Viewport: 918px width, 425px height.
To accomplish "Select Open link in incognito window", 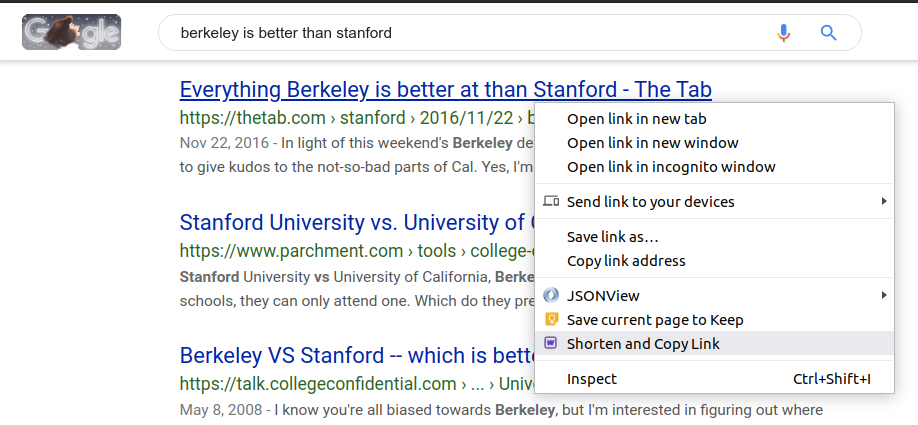I will 671,167.
